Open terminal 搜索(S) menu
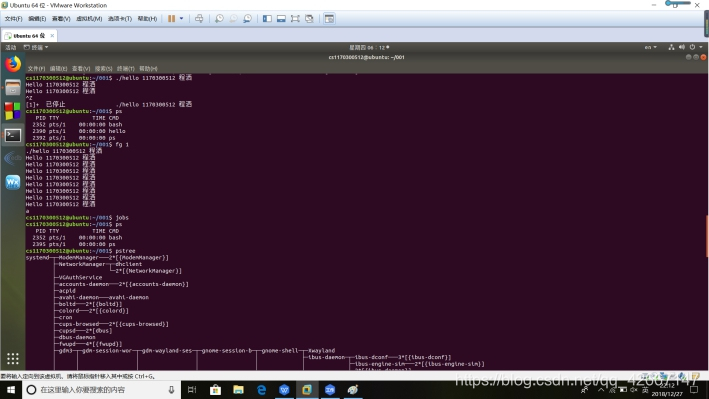709x399 pixels. tap(104, 68)
